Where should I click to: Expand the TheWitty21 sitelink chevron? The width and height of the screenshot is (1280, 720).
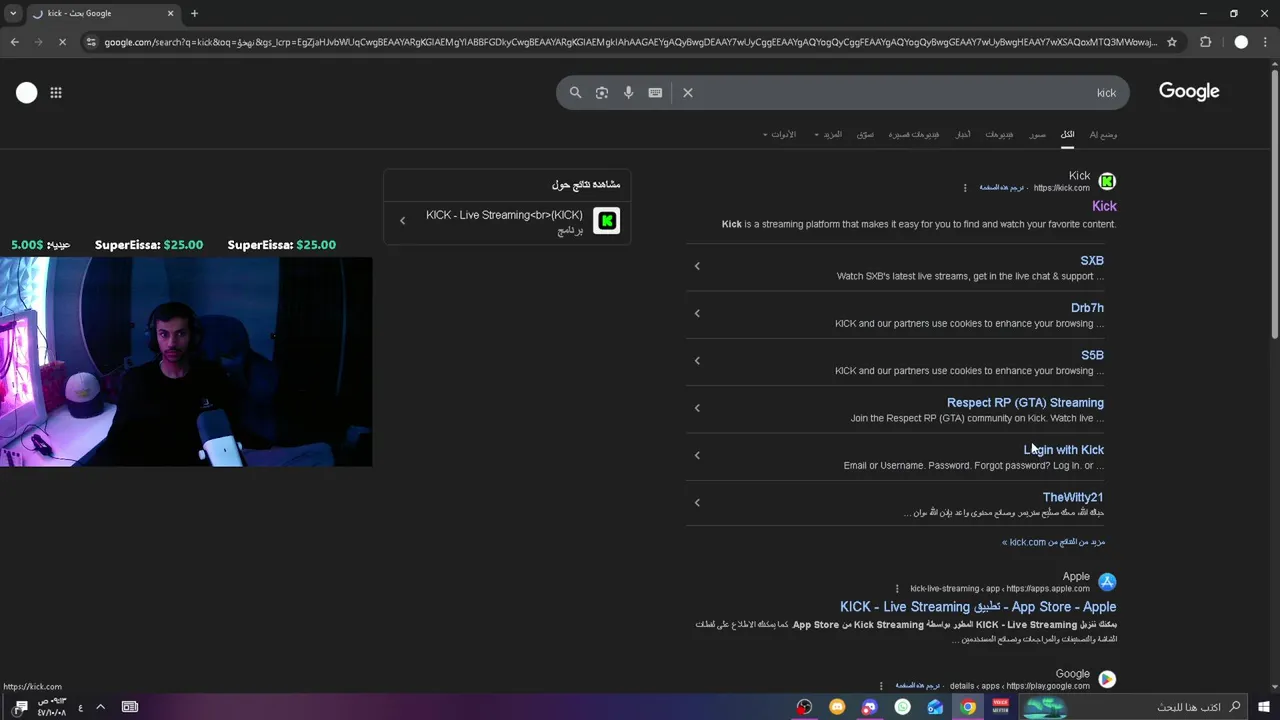697,502
